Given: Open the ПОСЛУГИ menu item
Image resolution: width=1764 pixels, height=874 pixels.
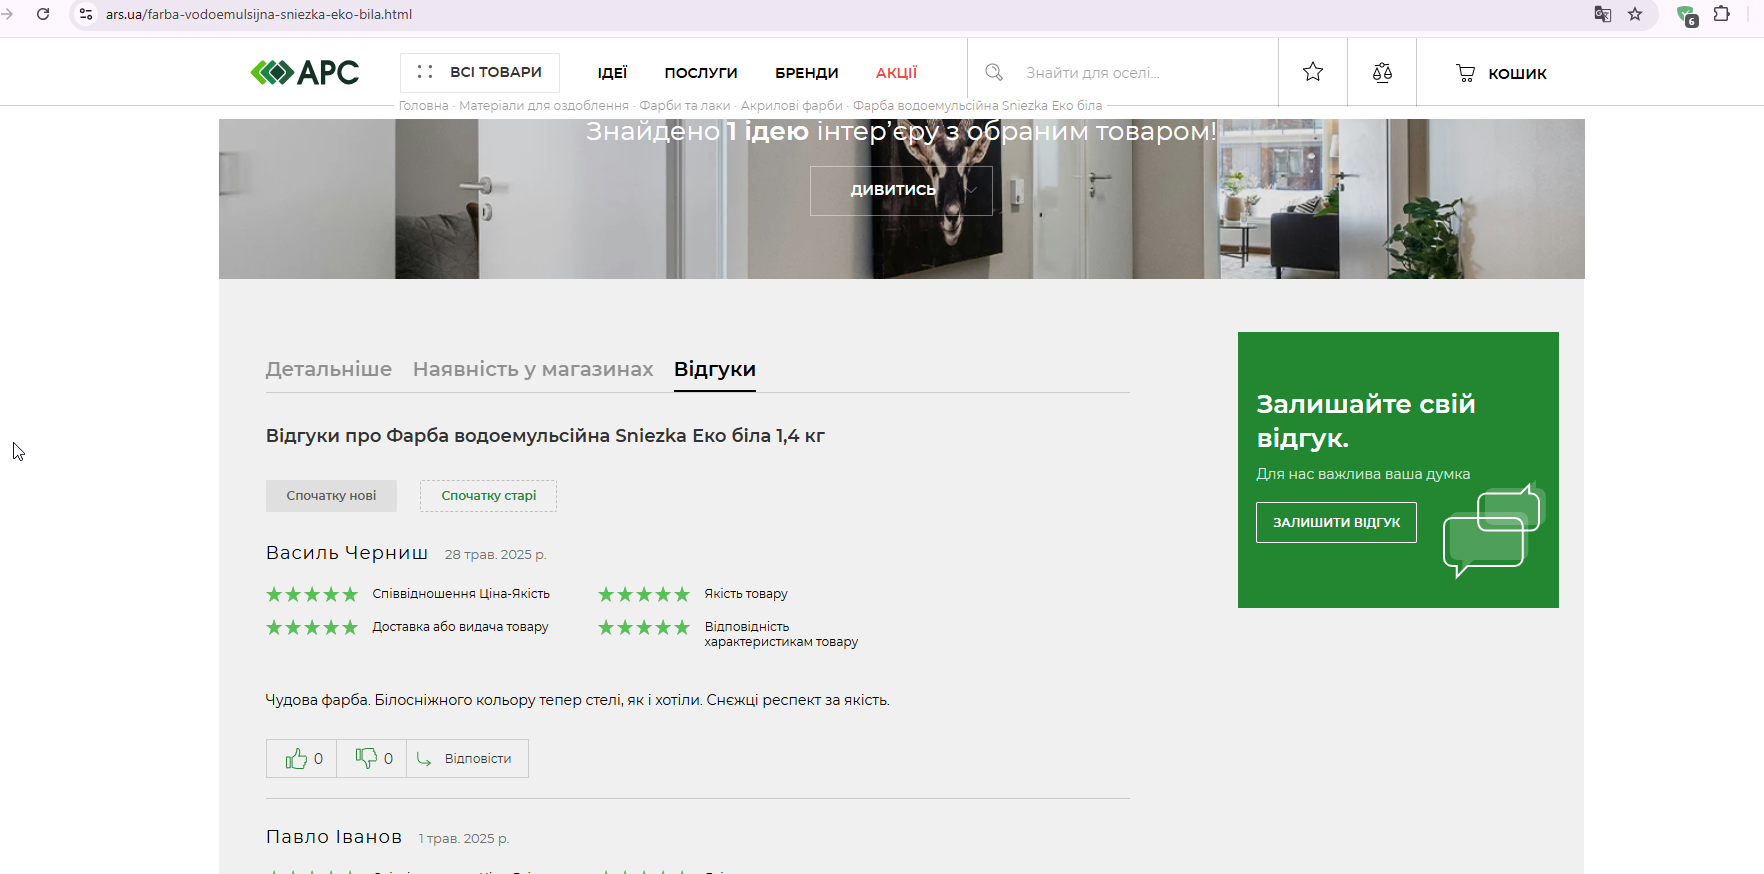Looking at the screenshot, I should [x=701, y=73].
